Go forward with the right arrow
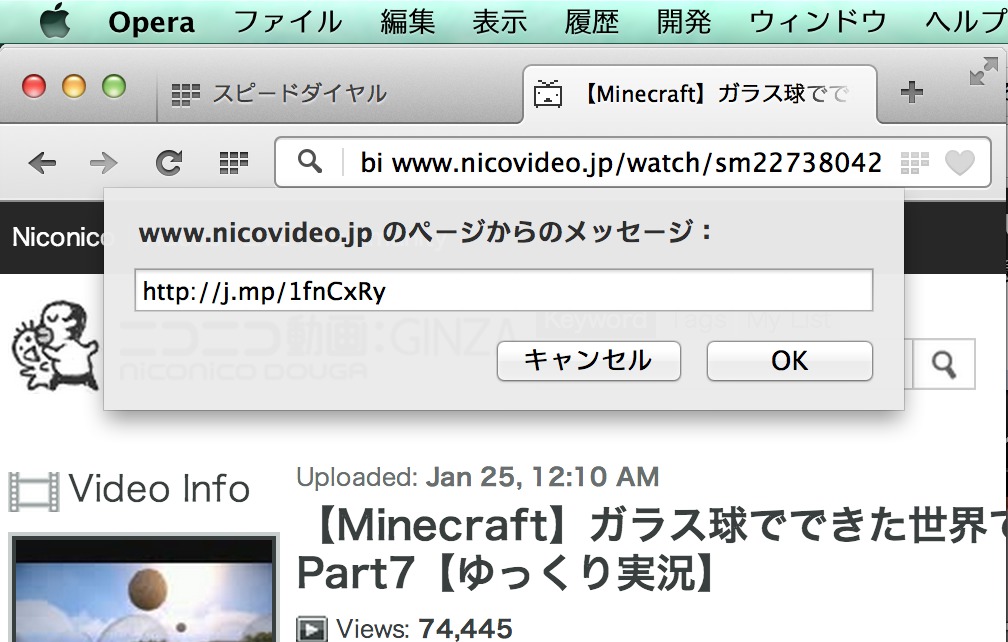 tap(104, 163)
